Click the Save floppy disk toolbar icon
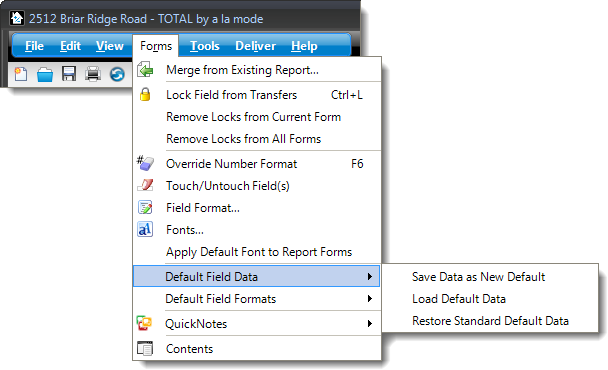This screenshot has height=370, width=608. [69, 74]
